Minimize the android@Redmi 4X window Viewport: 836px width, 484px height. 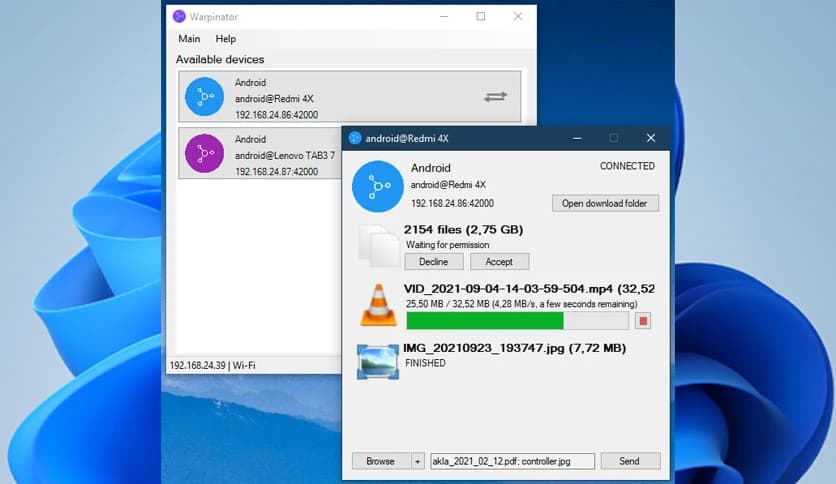pos(577,138)
